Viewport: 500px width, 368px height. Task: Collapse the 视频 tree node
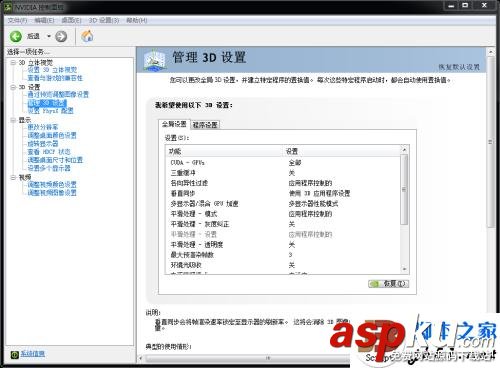tap(13, 177)
